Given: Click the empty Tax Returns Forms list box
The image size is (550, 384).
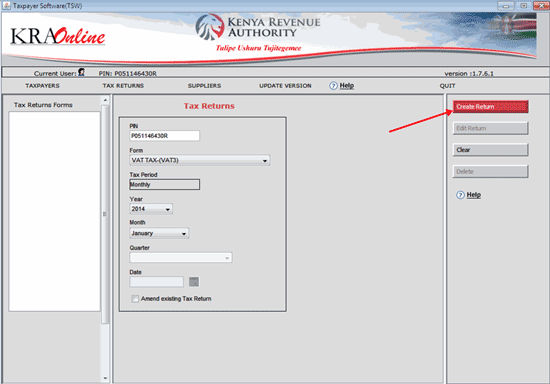Looking at the screenshot, I should pos(54,211).
